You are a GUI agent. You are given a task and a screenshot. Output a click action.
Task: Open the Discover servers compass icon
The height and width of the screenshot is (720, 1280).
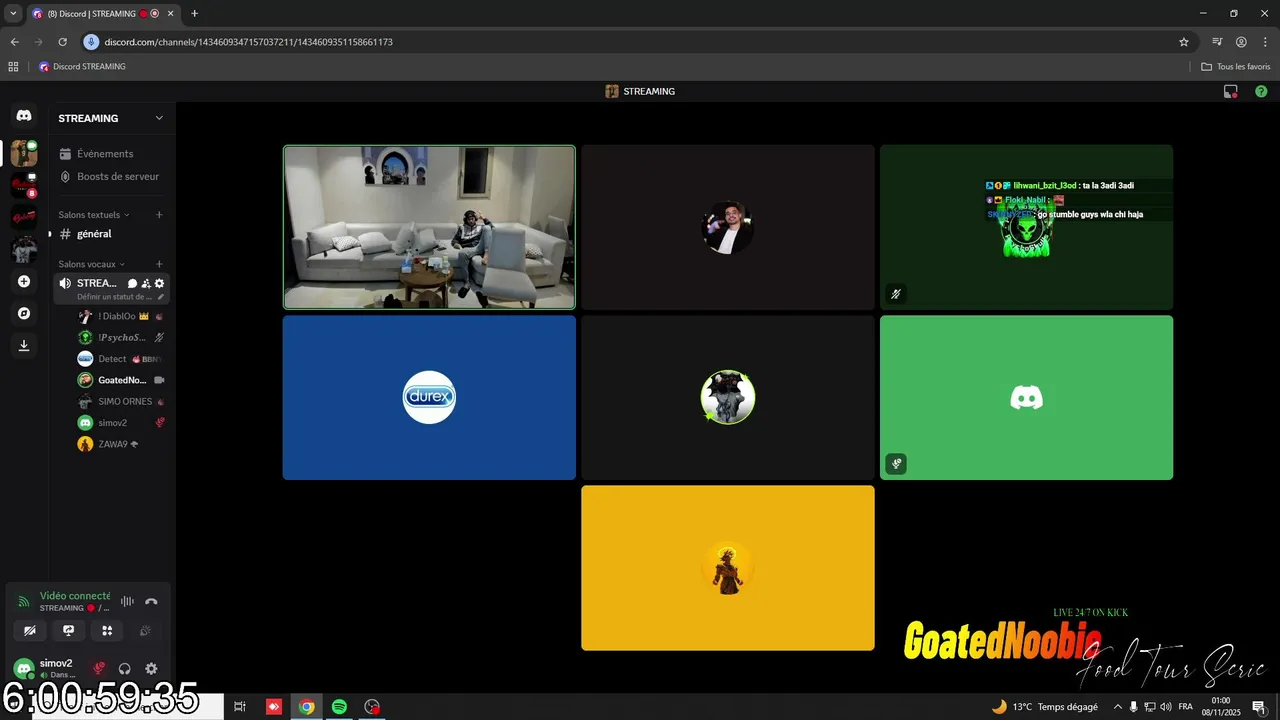tap(24, 313)
